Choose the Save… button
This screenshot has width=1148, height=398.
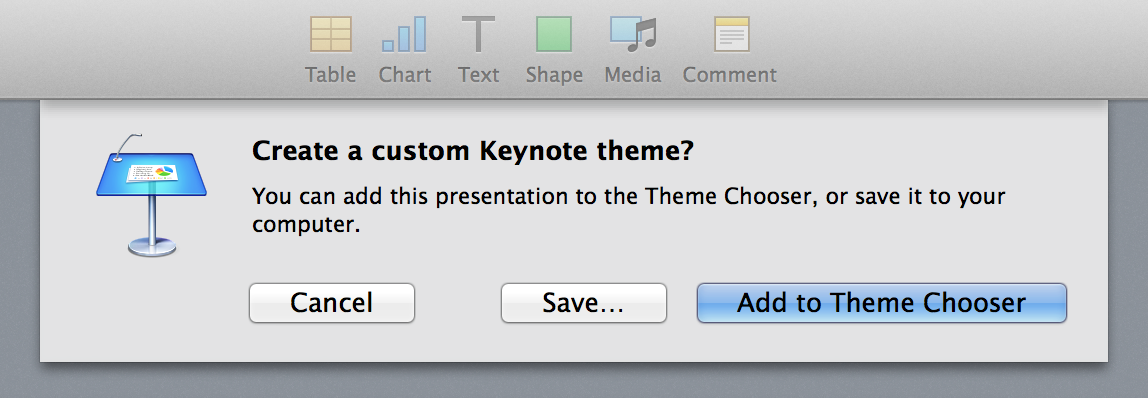click(x=584, y=303)
